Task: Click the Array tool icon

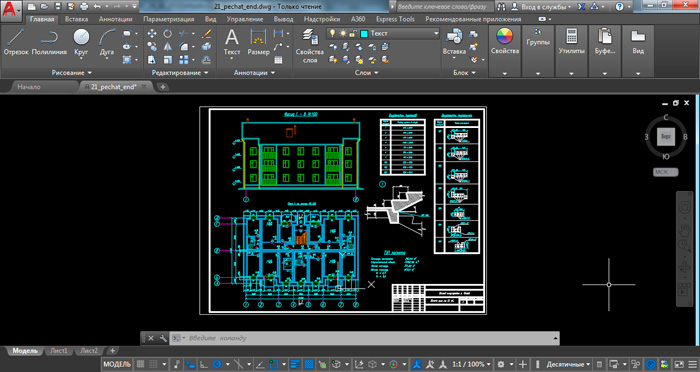Action: (x=183, y=59)
